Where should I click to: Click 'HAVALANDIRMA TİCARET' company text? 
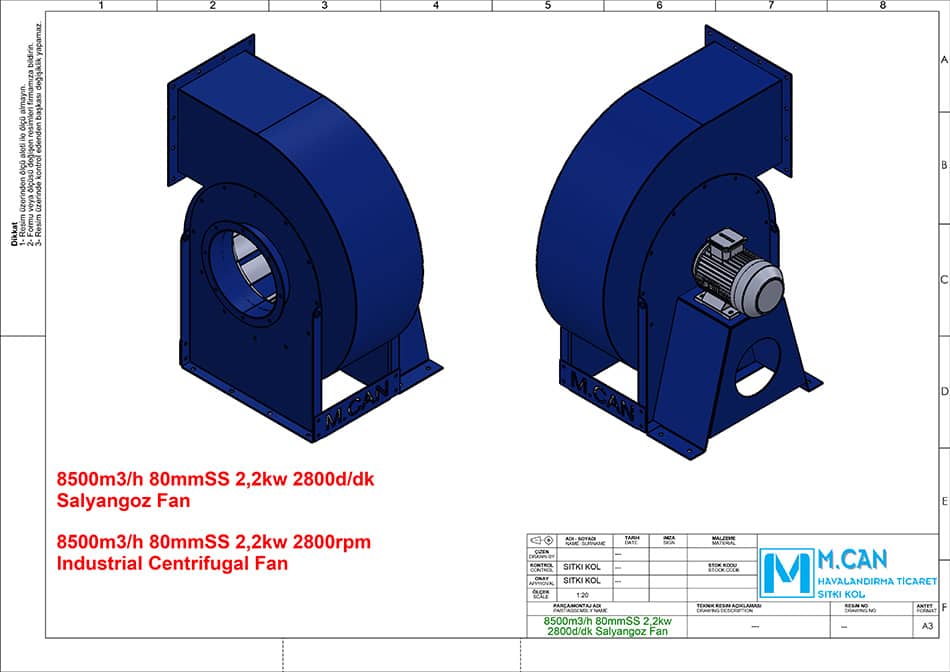click(876, 581)
